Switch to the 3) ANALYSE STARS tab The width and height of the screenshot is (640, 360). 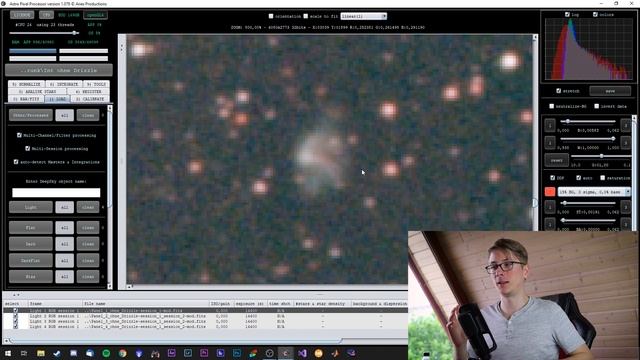click(x=38, y=91)
